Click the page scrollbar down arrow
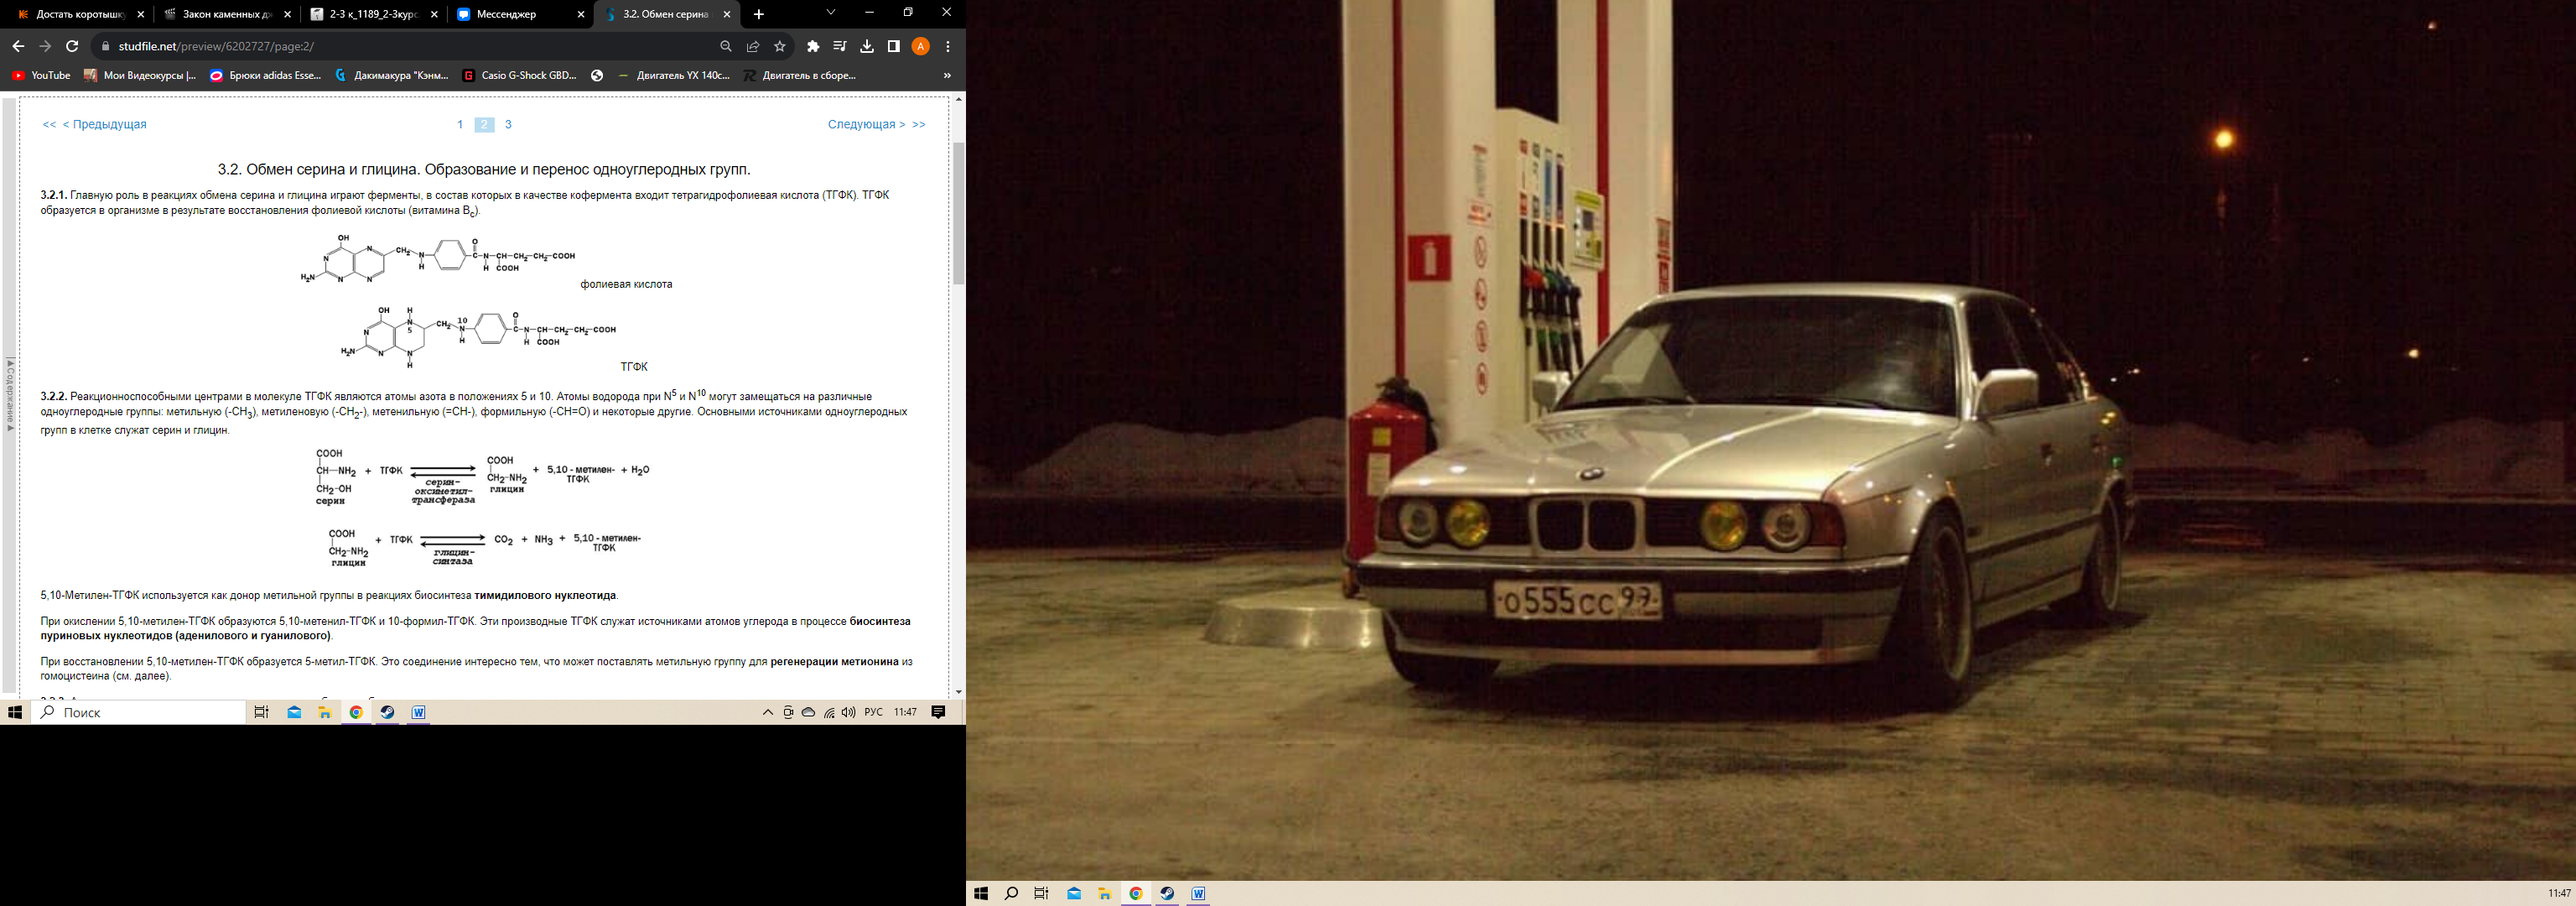The image size is (2576, 906). (x=959, y=692)
